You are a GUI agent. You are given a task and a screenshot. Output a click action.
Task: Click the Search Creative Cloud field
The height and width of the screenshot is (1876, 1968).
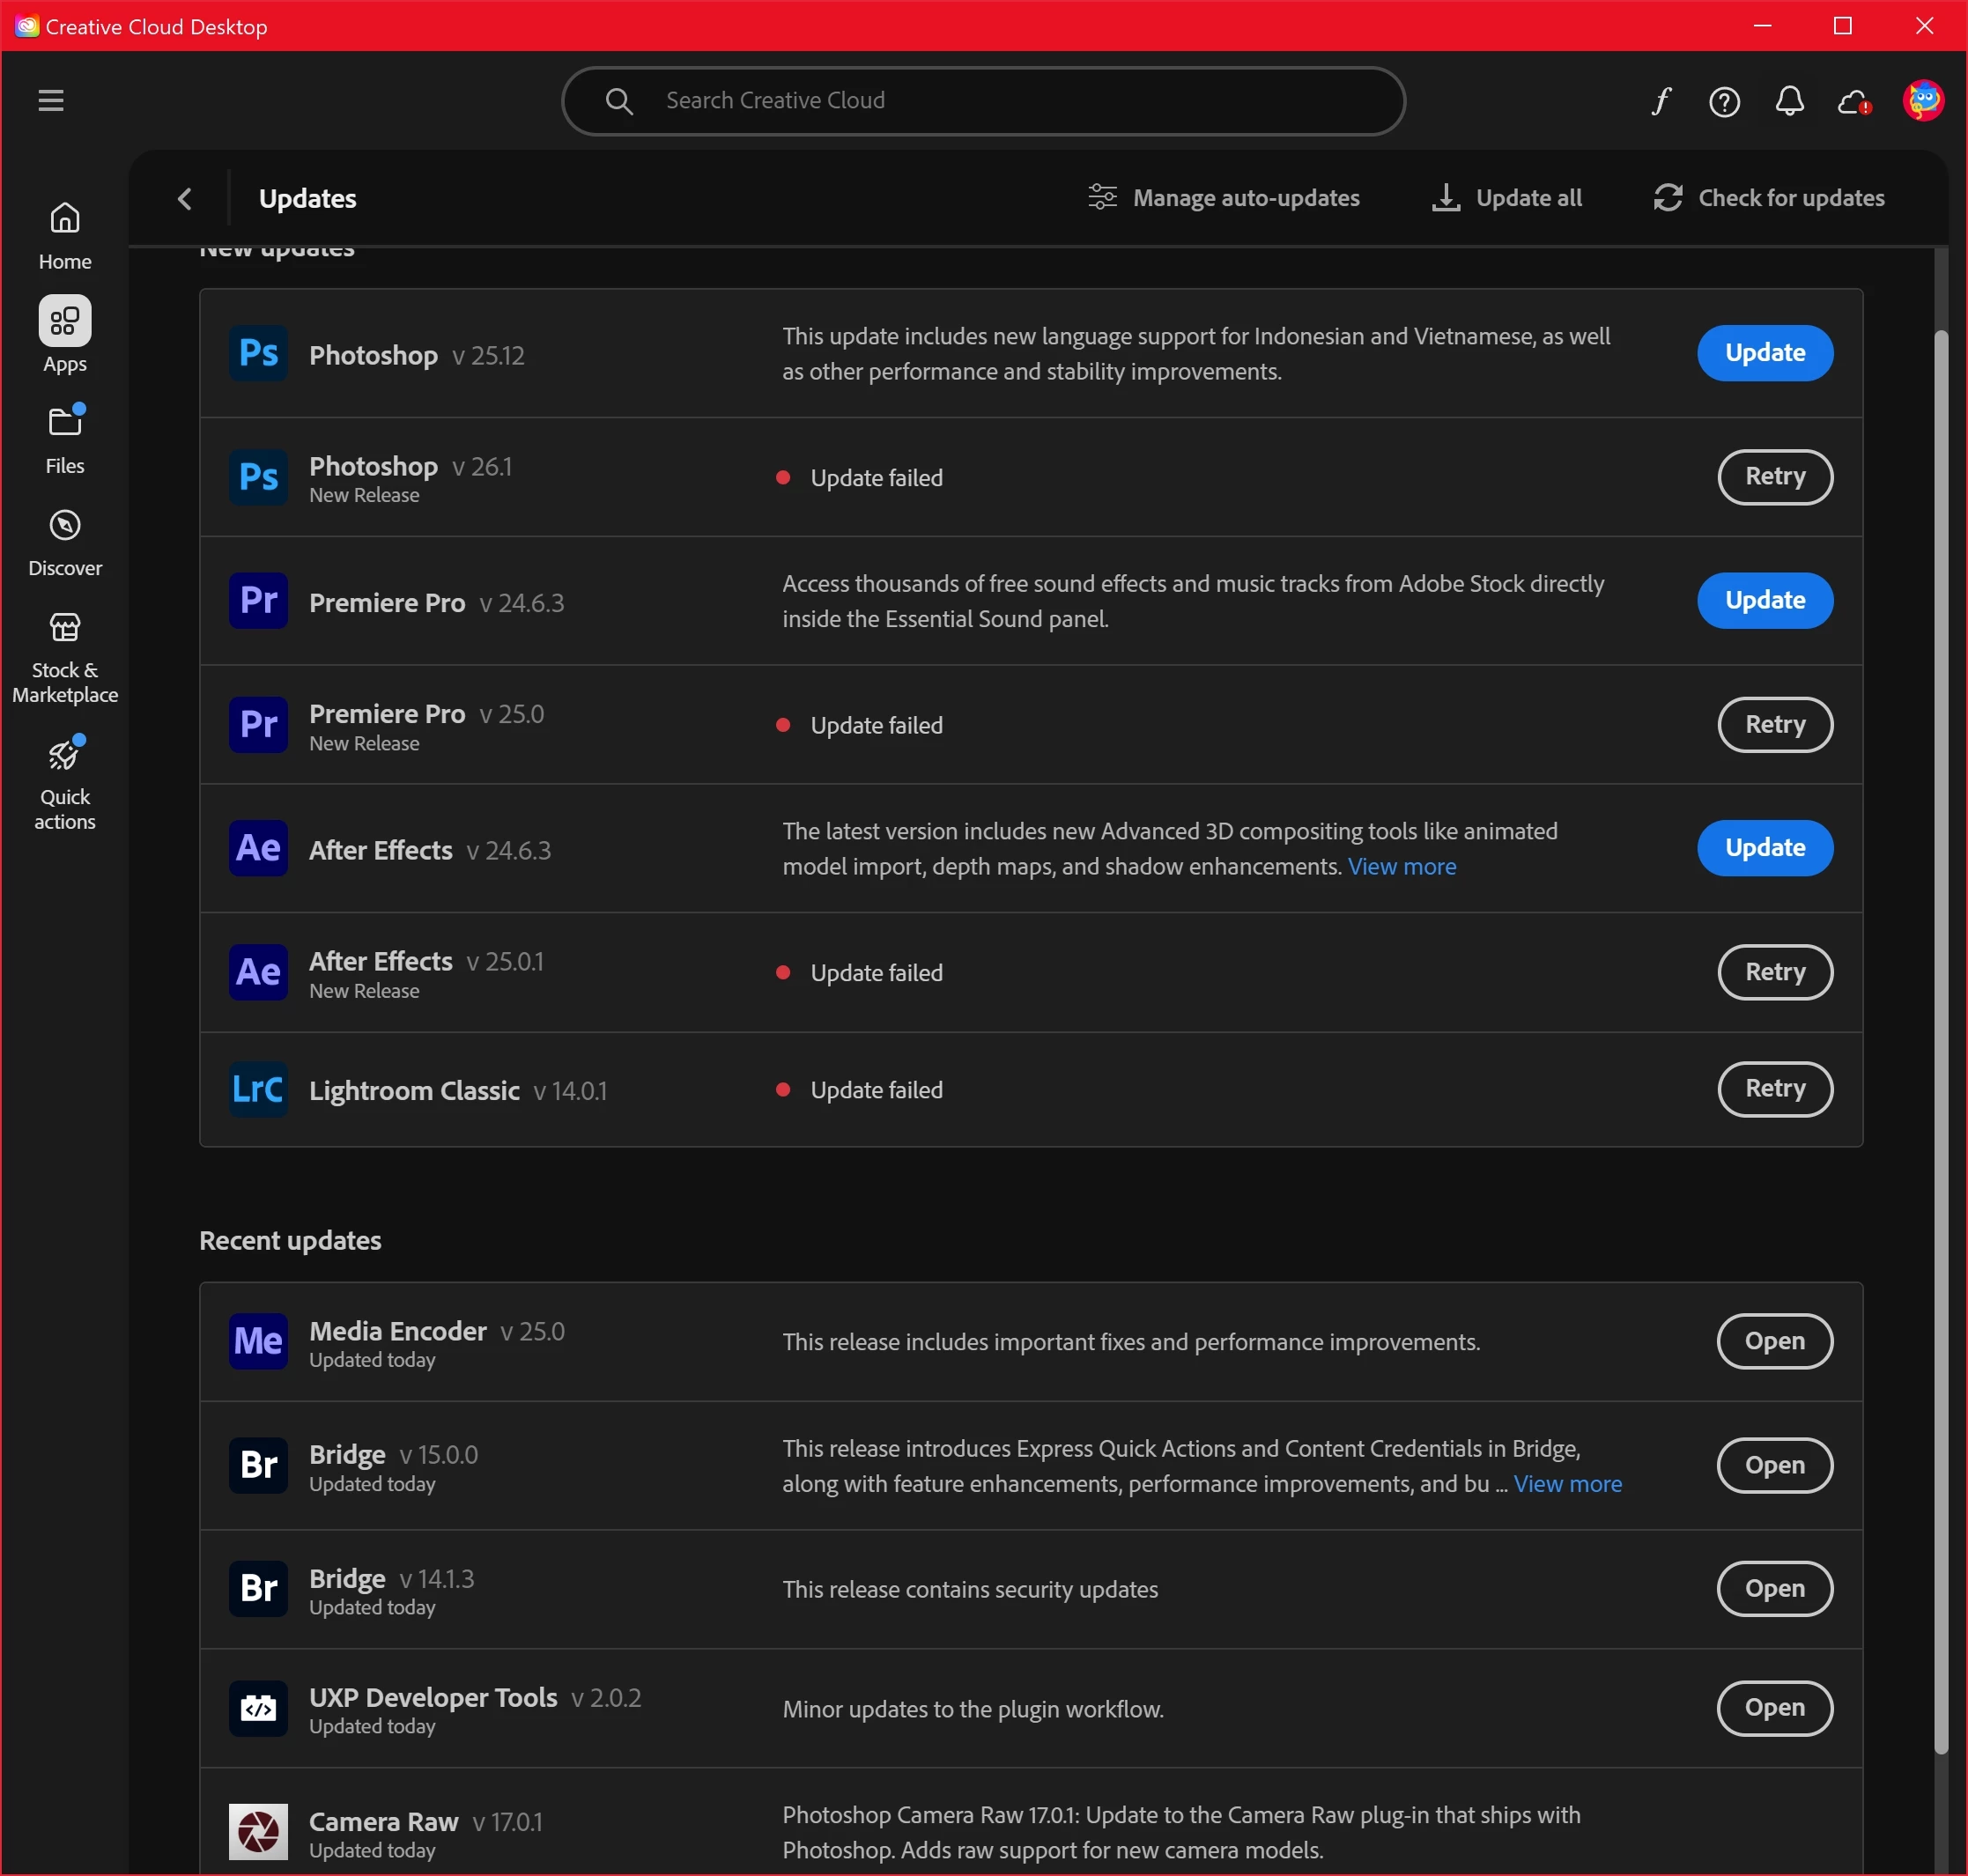pos(983,101)
